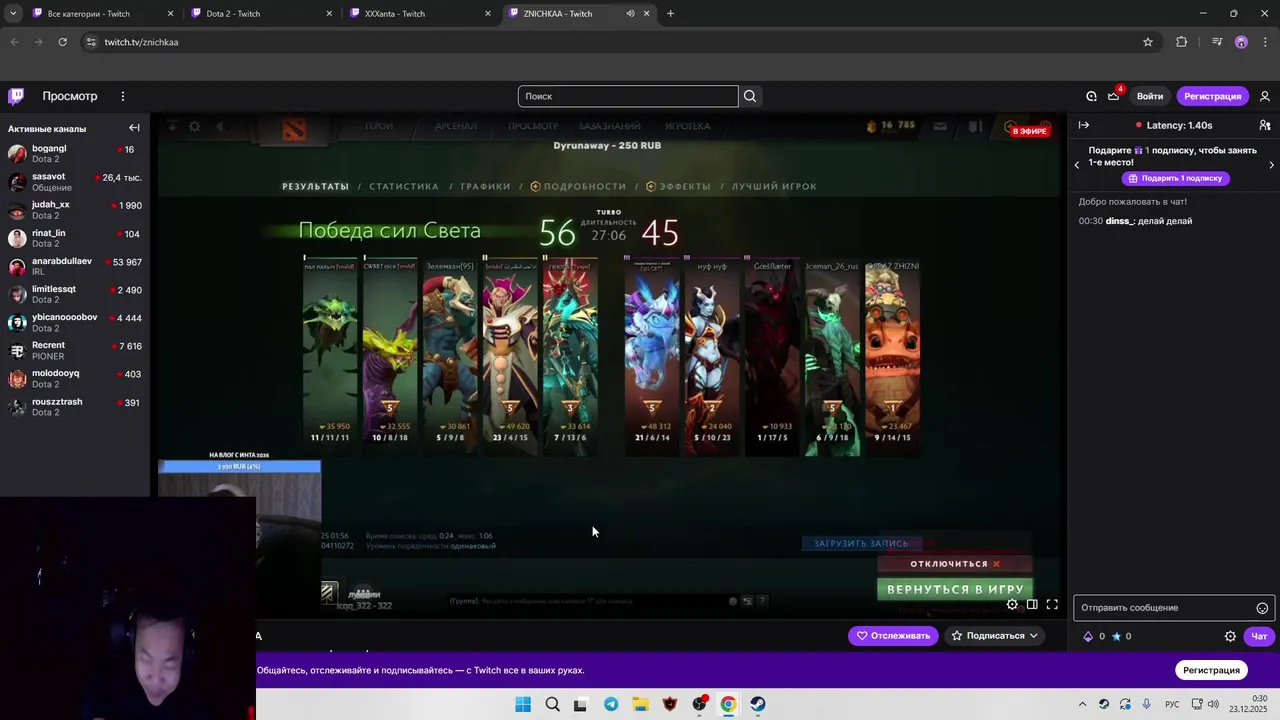The width and height of the screenshot is (1280, 720).
Task: Open molodooyq channel in sidebar
Action: [75, 378]
